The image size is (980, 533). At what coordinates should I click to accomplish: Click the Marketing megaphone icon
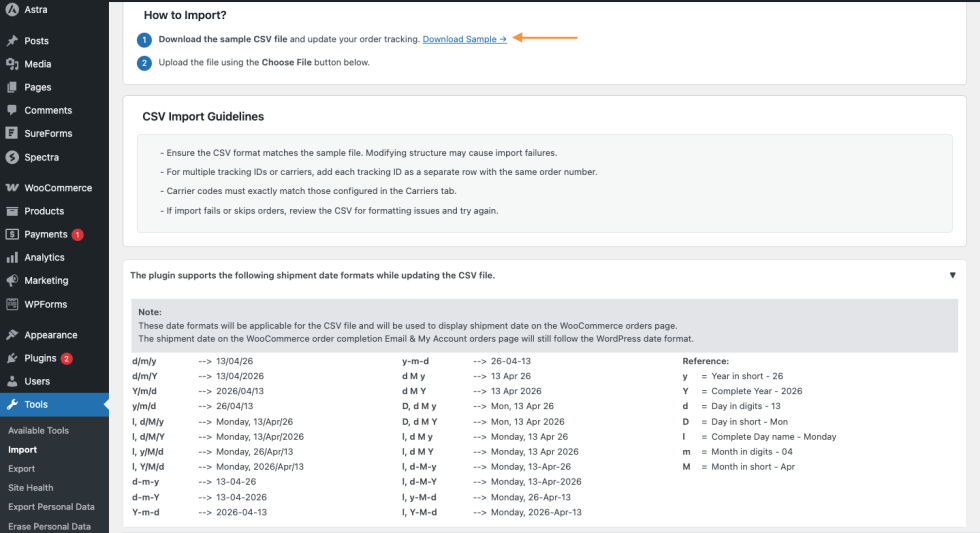click(12, 281)
